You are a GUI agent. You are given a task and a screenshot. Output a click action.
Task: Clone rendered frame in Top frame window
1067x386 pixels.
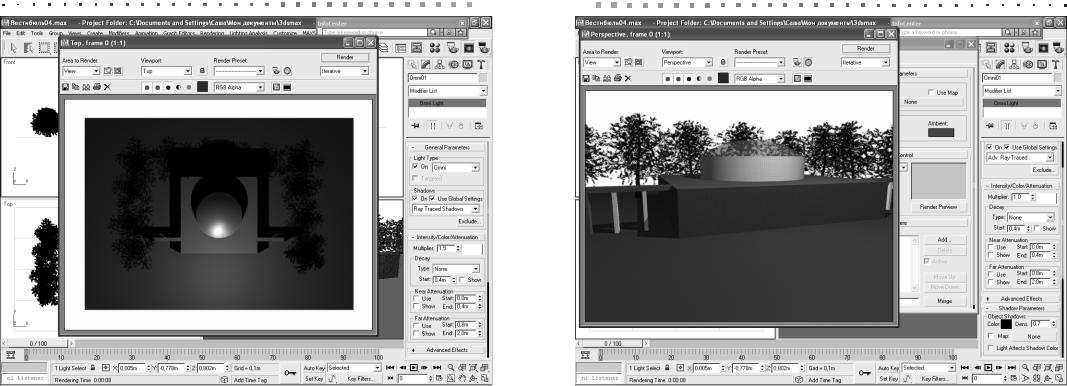pyautogui.click(x=86, y=87)
